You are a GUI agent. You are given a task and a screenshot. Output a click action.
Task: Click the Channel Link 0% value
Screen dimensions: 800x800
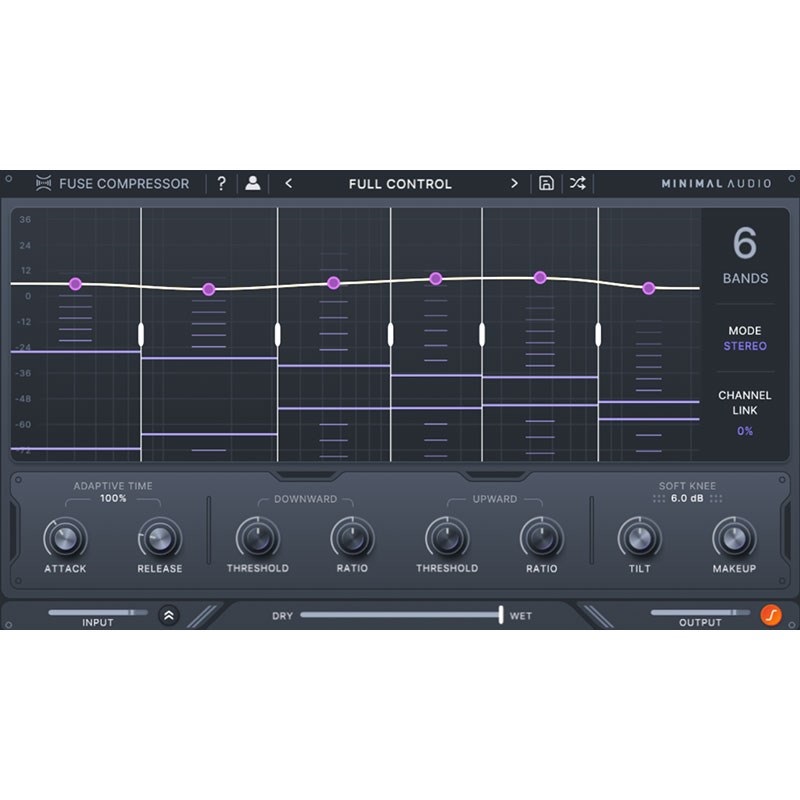click(x=745, y=431)
